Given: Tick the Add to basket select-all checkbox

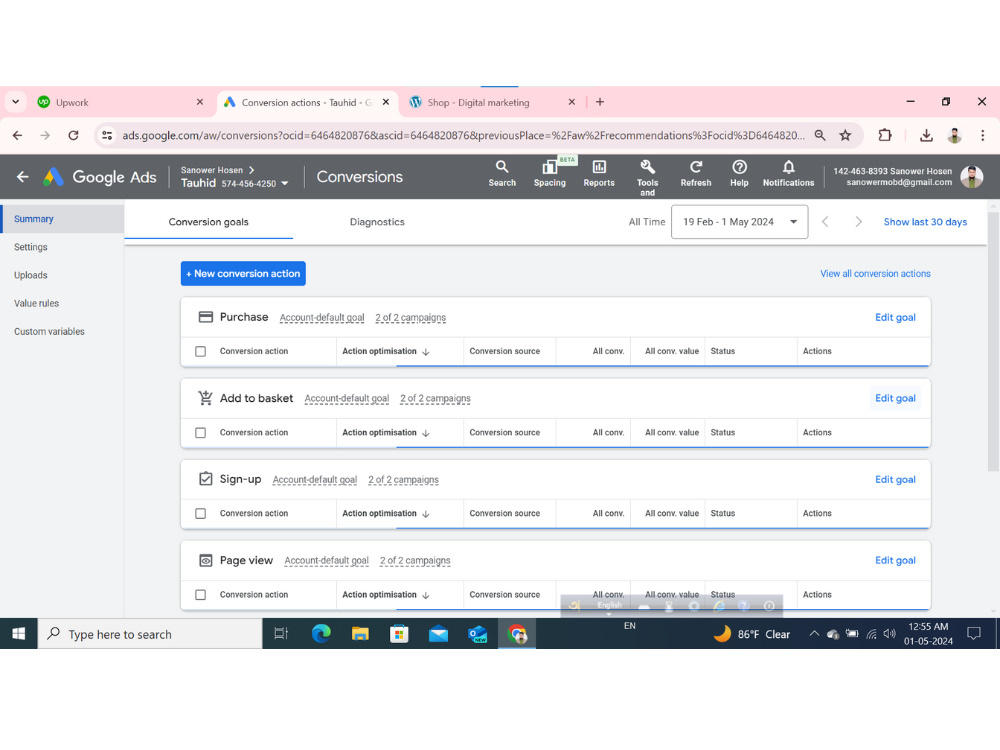Looking at the screenshot, I should point(201,433).
